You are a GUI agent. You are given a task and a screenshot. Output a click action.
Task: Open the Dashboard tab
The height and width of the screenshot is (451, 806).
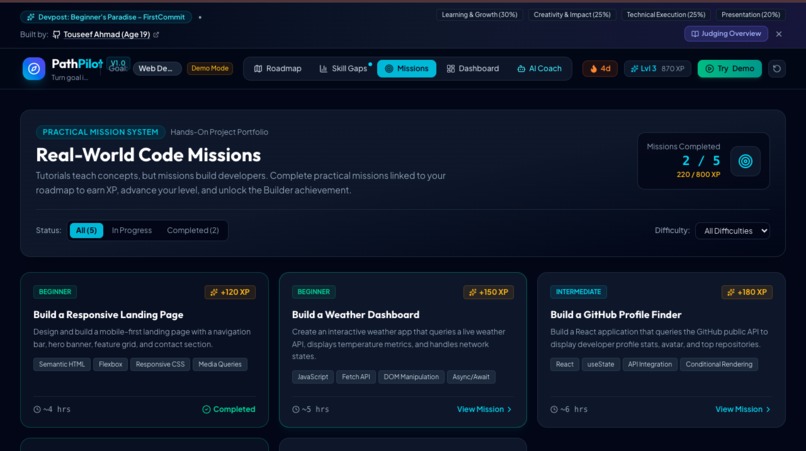tap(472, 68)
